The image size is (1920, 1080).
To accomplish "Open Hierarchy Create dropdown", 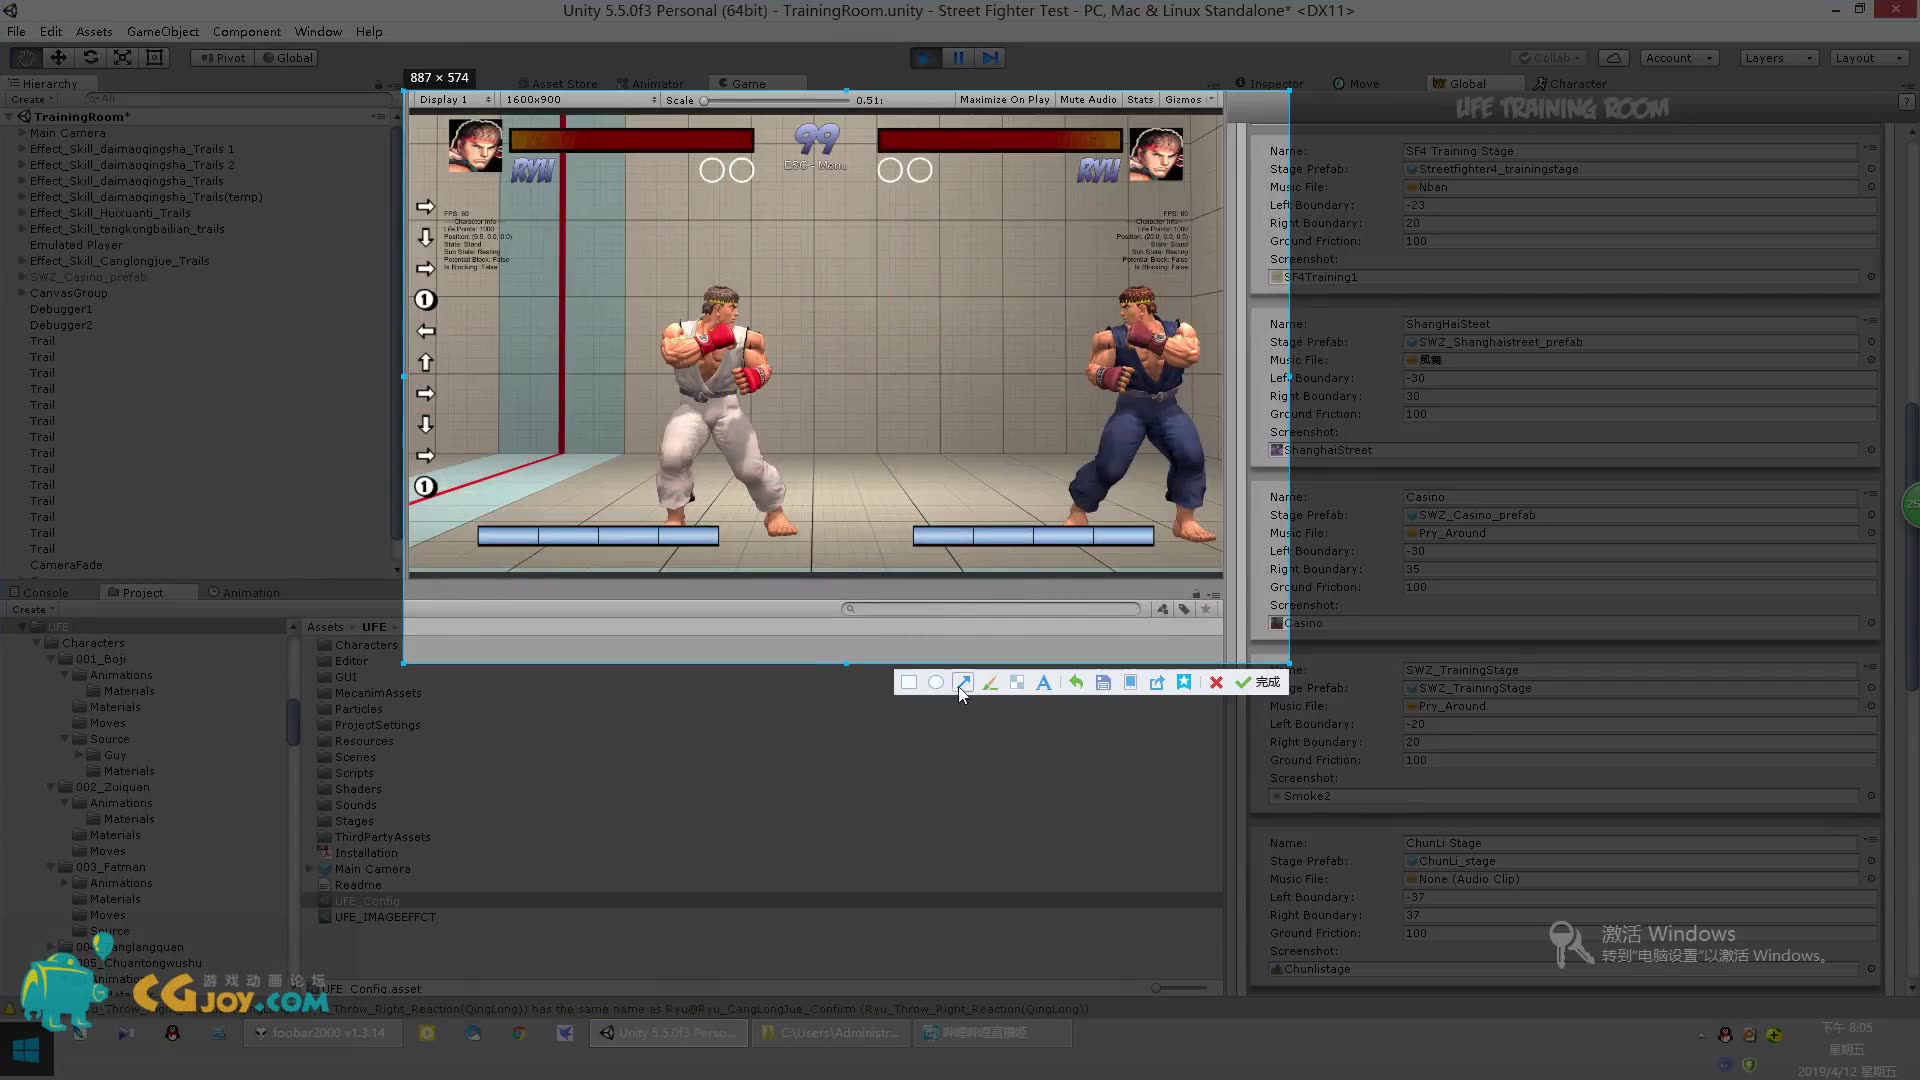I will (32, 100).
